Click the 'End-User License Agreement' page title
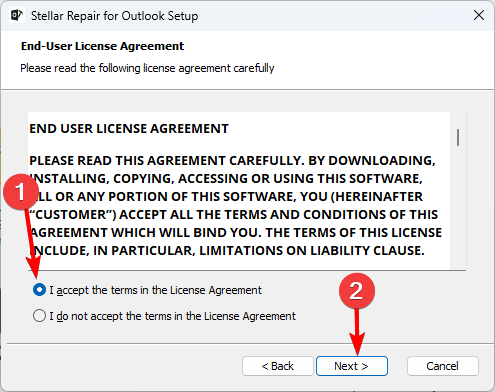This screenshot has width=495, height=392. (x=102, y=46)
